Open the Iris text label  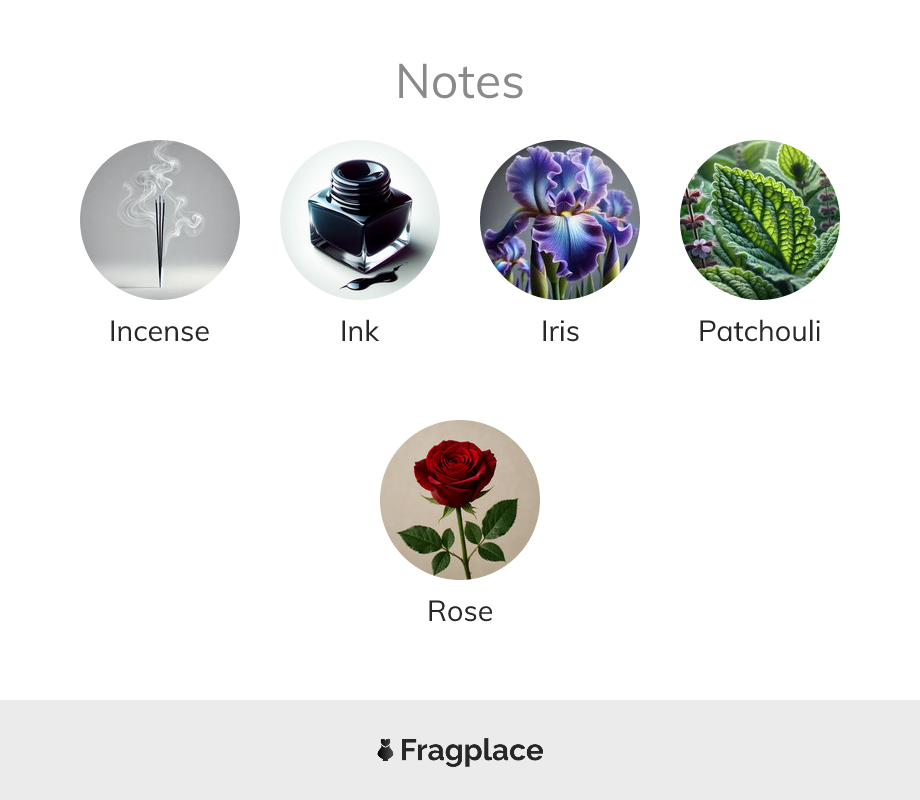[560, 331]
